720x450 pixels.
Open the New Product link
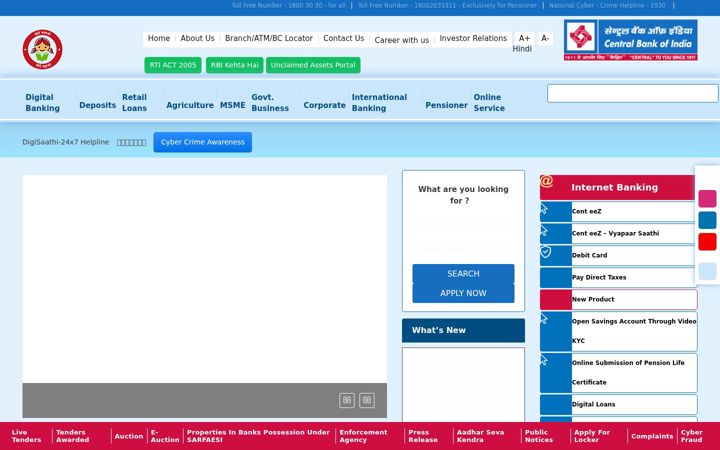(619, 299)
